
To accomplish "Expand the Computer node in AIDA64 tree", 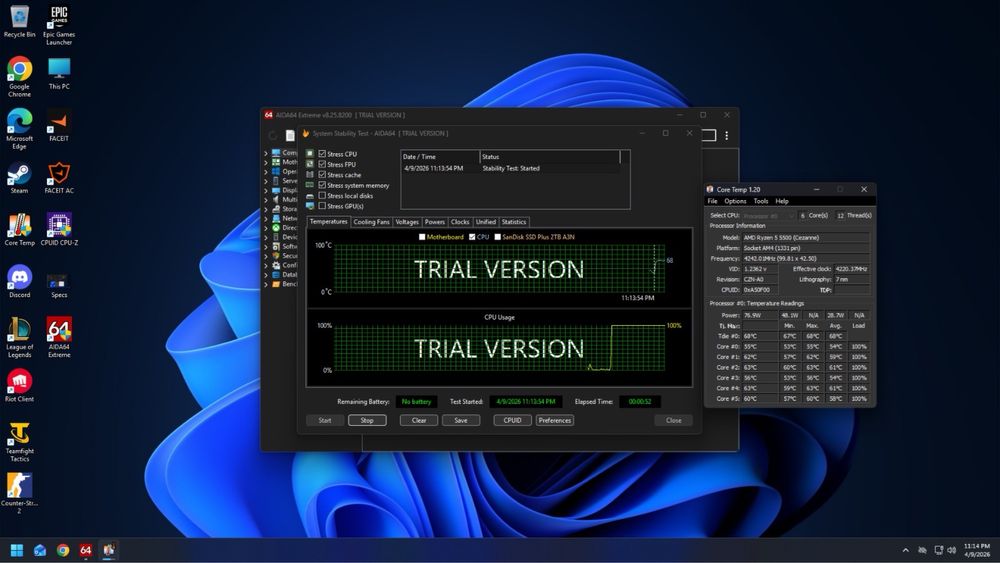I will click(266, 153).
